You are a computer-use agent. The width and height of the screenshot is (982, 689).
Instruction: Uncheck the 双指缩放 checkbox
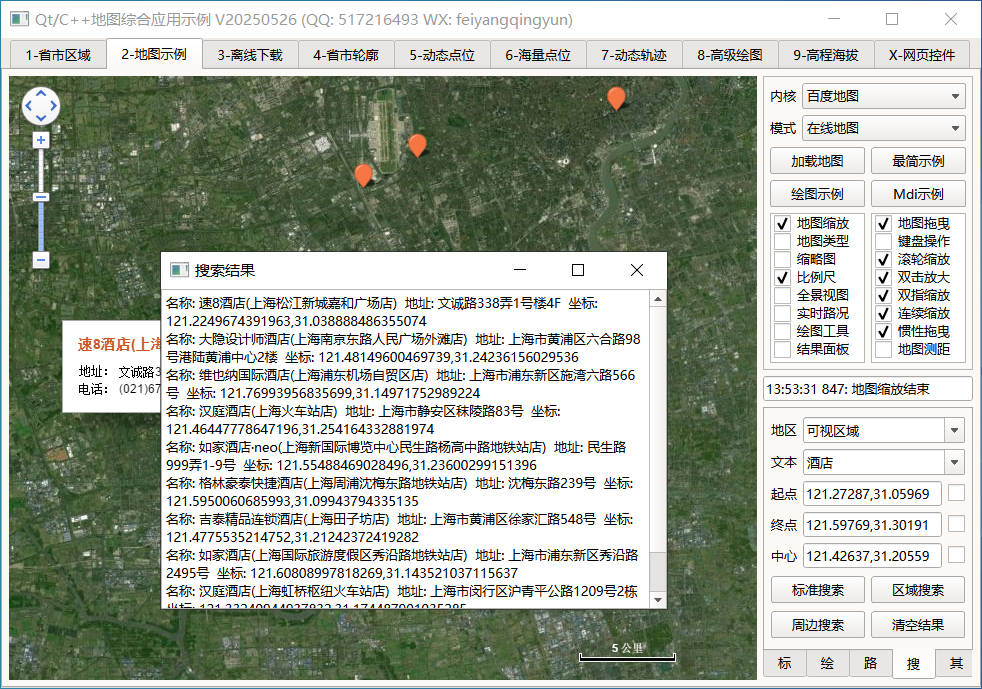pos(883,295)
